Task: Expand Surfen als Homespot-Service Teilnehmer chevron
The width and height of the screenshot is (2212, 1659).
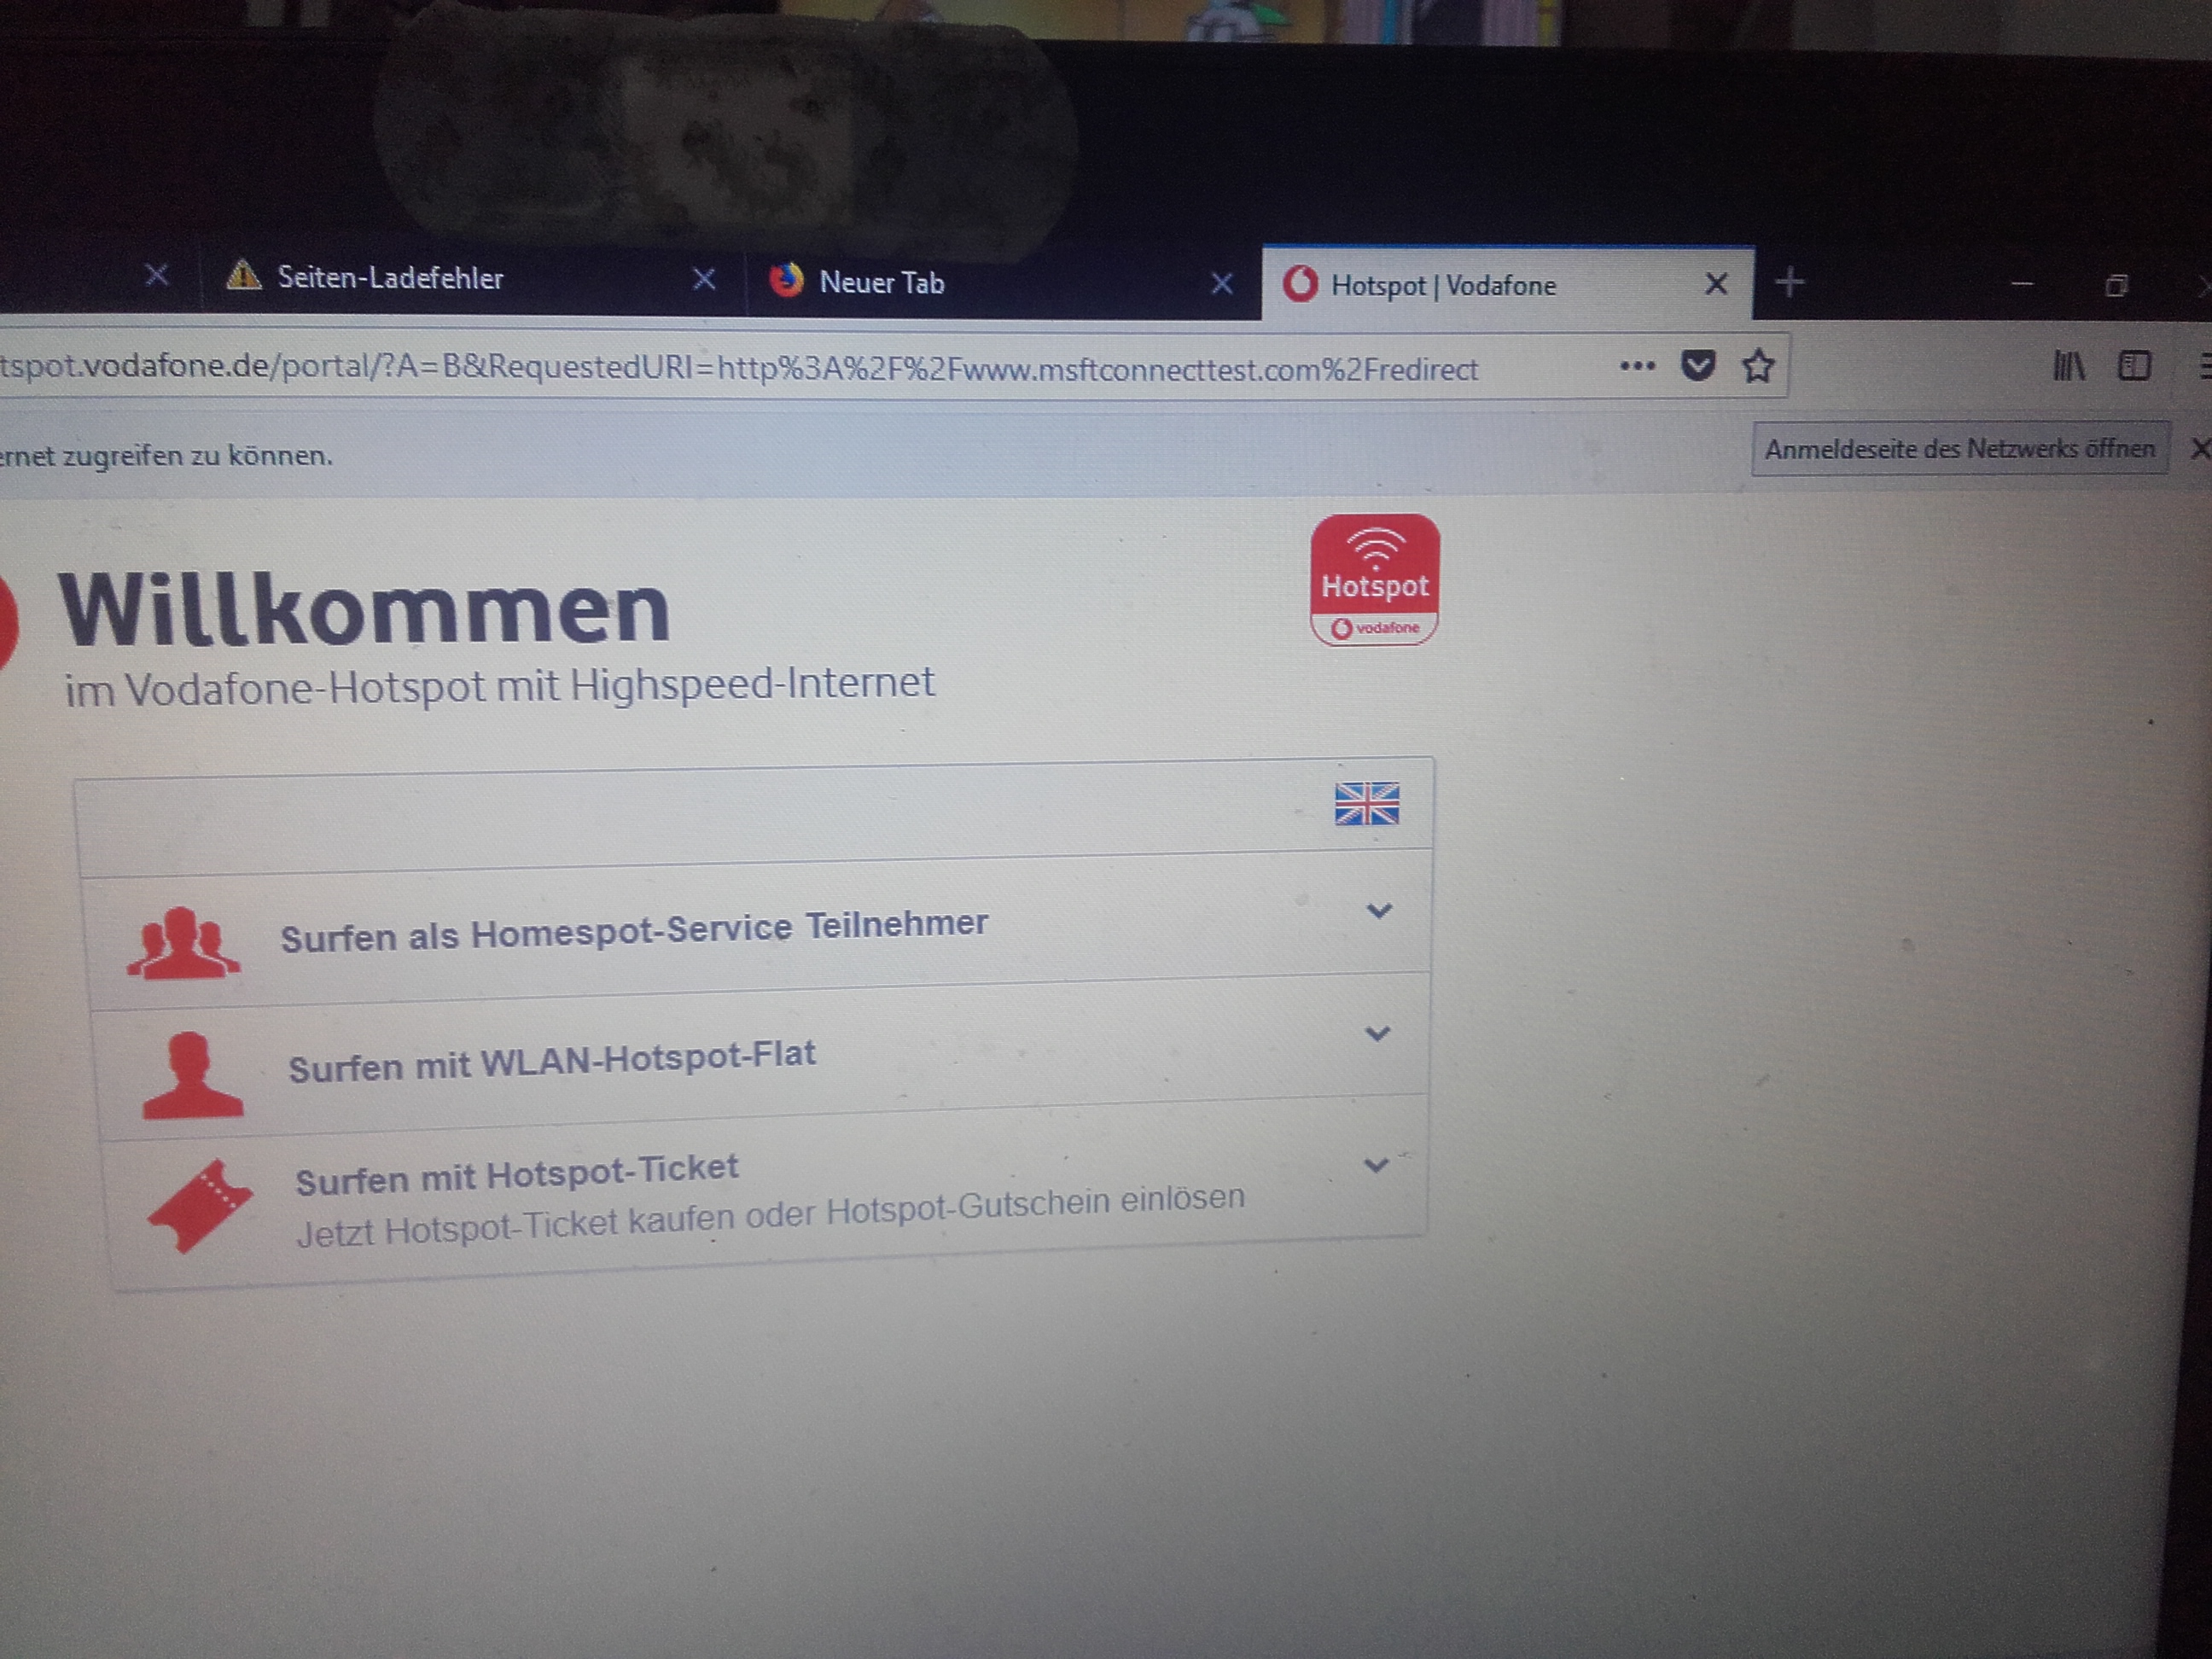Action: pyautogui.click(x=1379, y=911)
